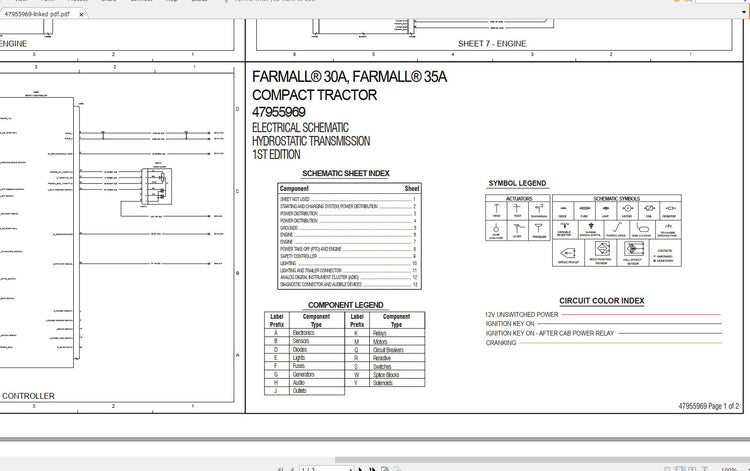Viewport: 750px width, 471px height.
Task: Click the '1ST EDITION' text
Action: 276,154
